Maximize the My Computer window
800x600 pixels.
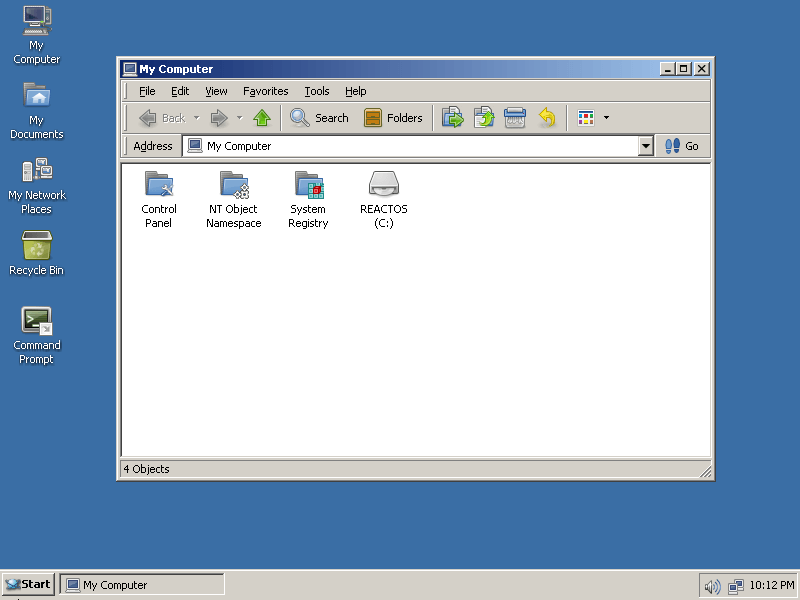[x=684, y=69]
